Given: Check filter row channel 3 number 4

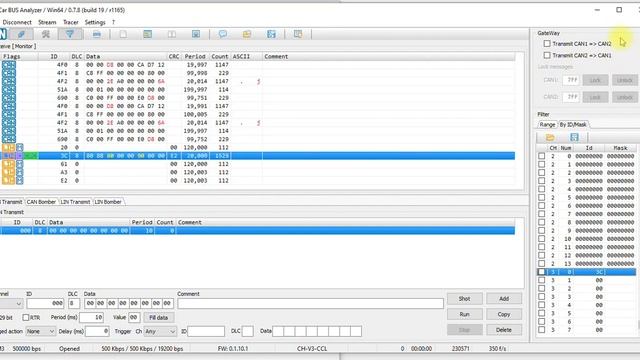Looking at the screenshot, I should pos(542,305).
